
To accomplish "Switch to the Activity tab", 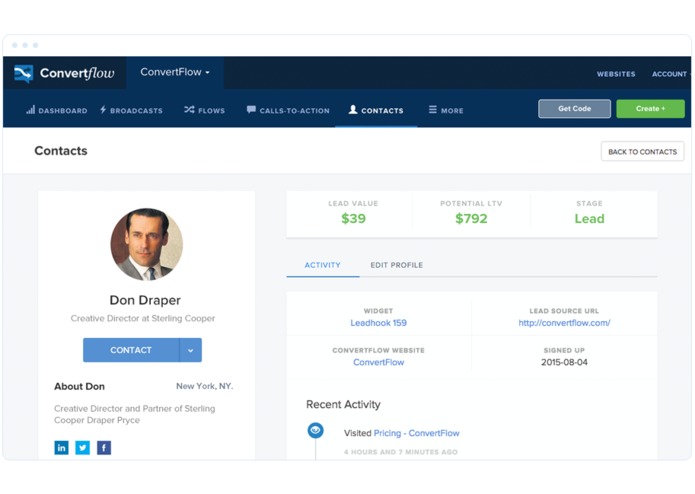I will click(323, 265).
